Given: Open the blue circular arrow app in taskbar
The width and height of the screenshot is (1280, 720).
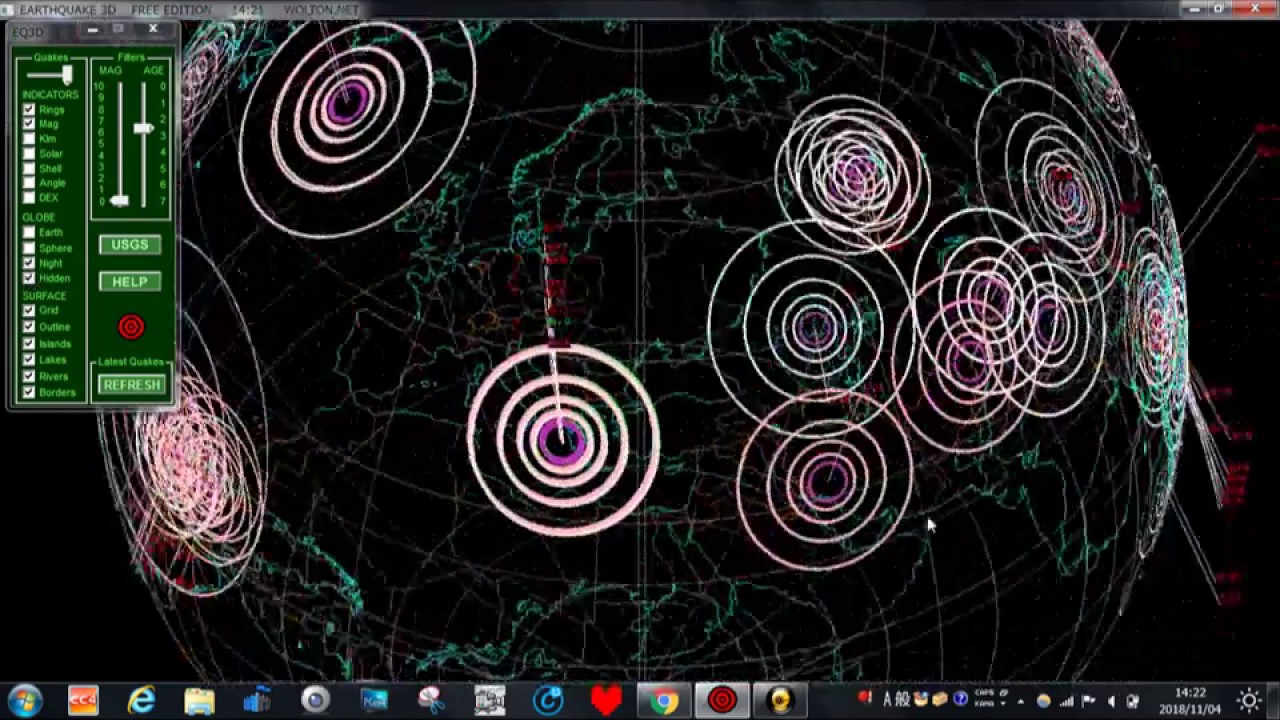Looking at the screenshot, I should click(x=548, y=701).
